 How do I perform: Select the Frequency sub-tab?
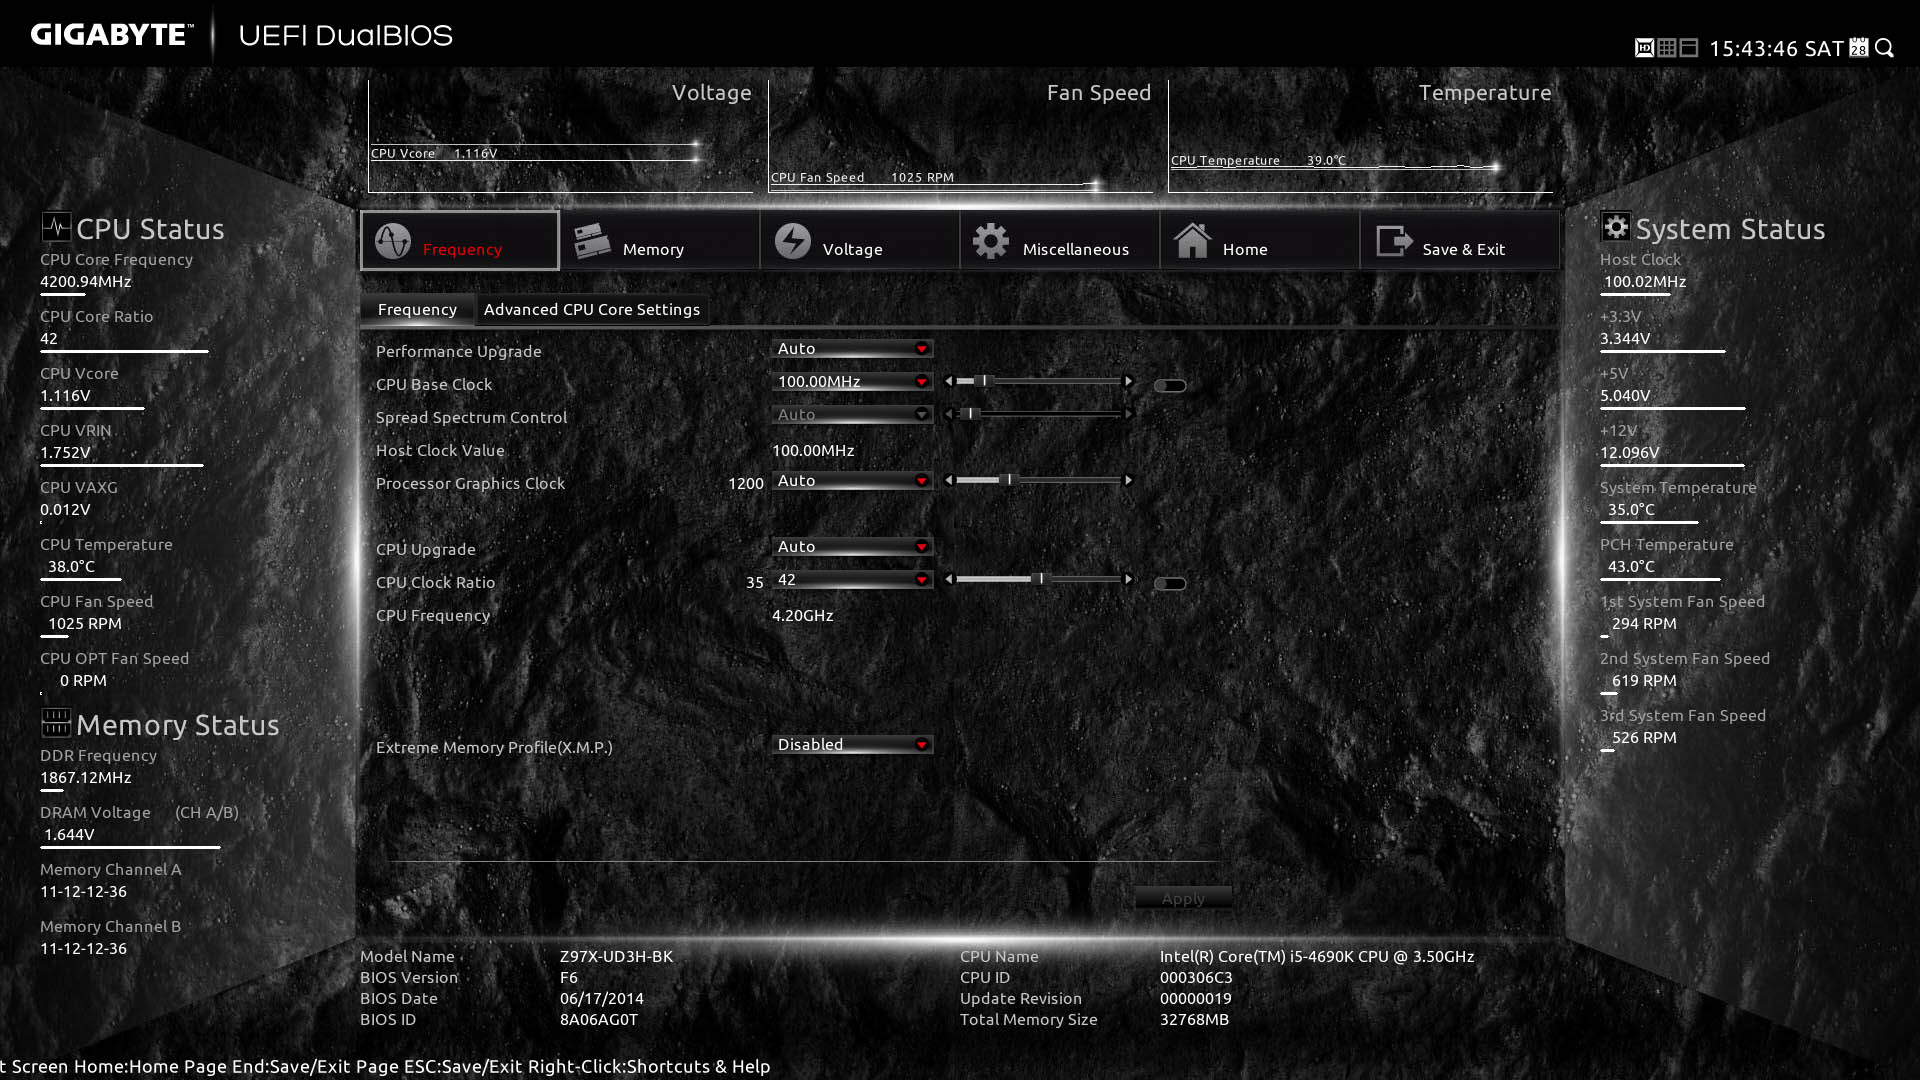(x=417, y=310)
